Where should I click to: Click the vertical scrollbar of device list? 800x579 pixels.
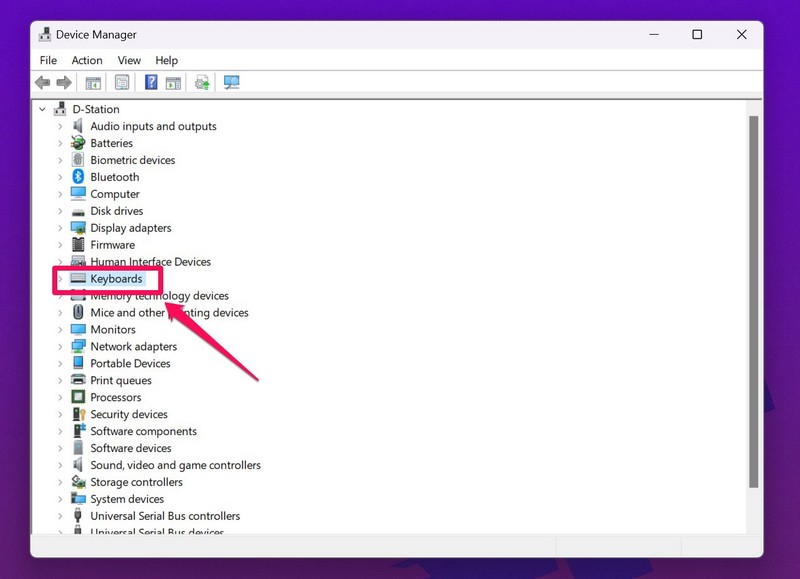point(753,300)
